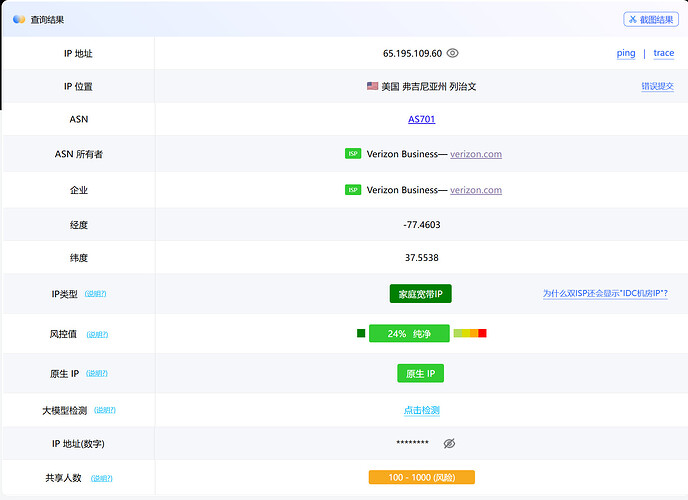Select location text 美国 弗吉尼亚州 列治文
688x500 pixels.
428,86
